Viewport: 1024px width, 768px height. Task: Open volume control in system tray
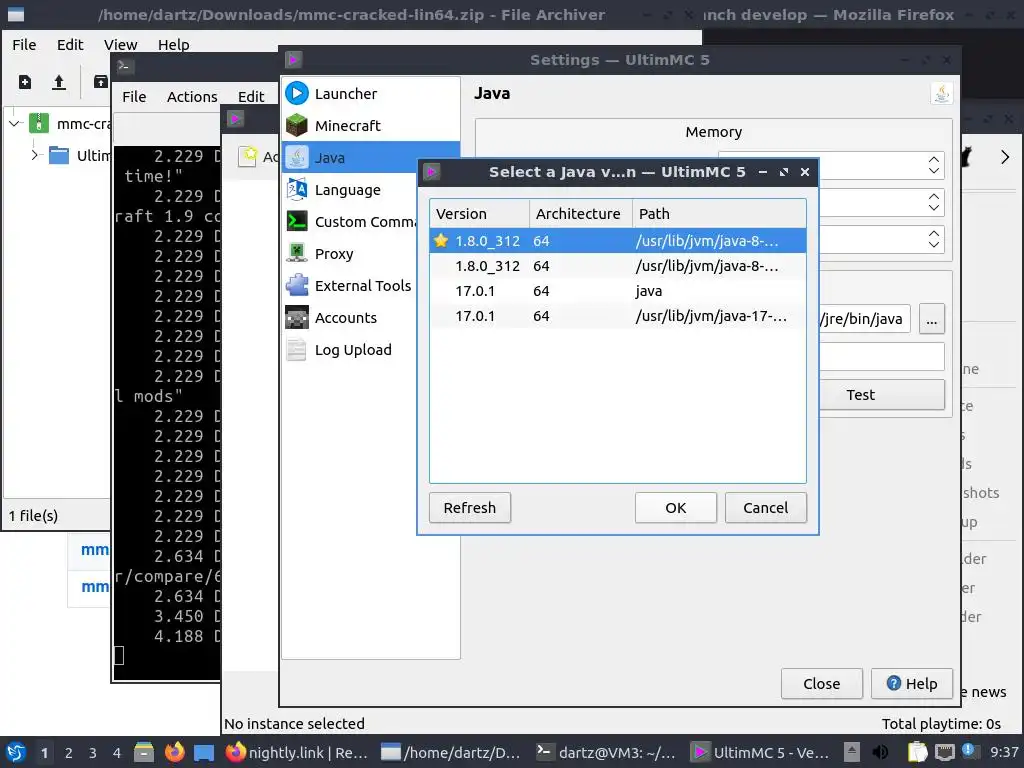click(x=880, y=752)
